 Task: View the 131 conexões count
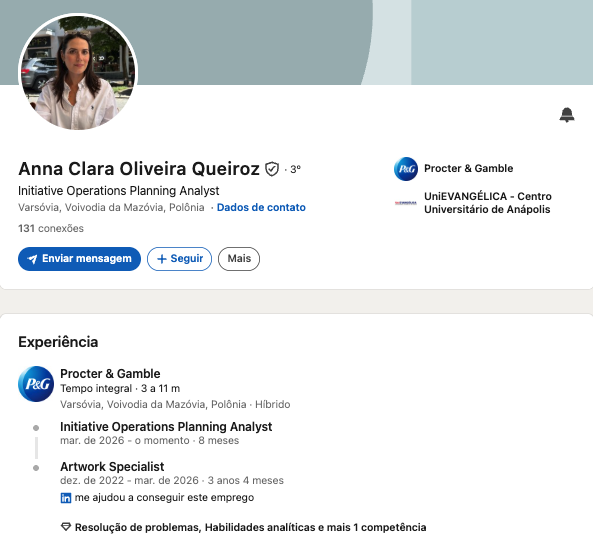pos(51,228)
